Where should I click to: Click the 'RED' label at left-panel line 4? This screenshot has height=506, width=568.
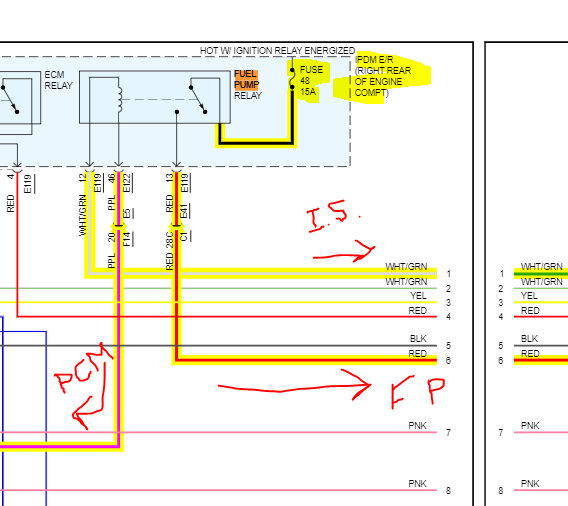click(418, 310)
